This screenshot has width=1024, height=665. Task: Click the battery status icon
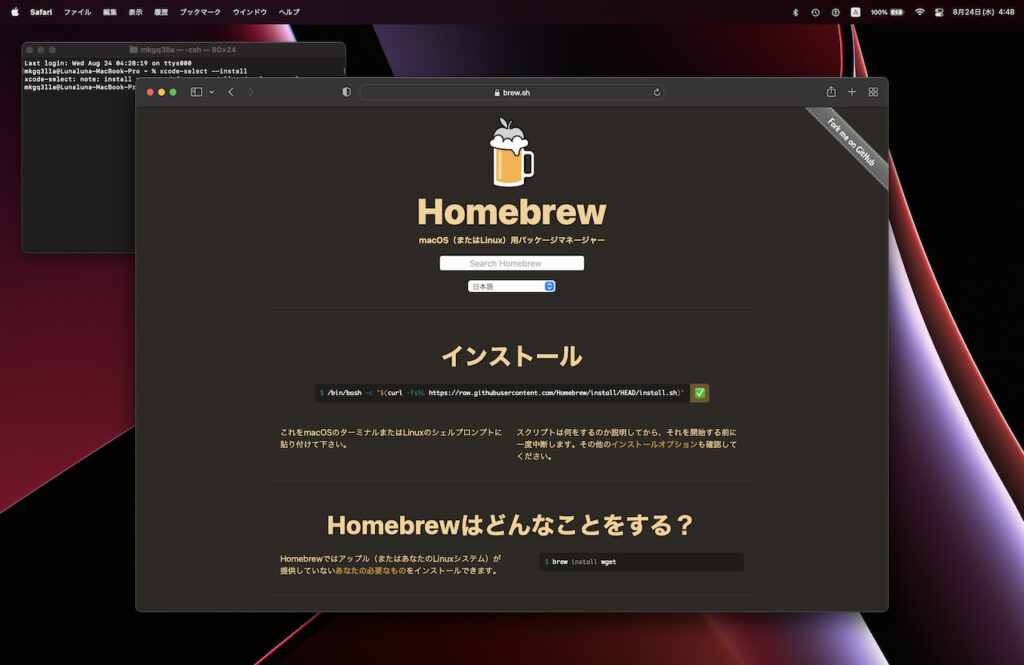pyautogui.click(x=888, y=12)
